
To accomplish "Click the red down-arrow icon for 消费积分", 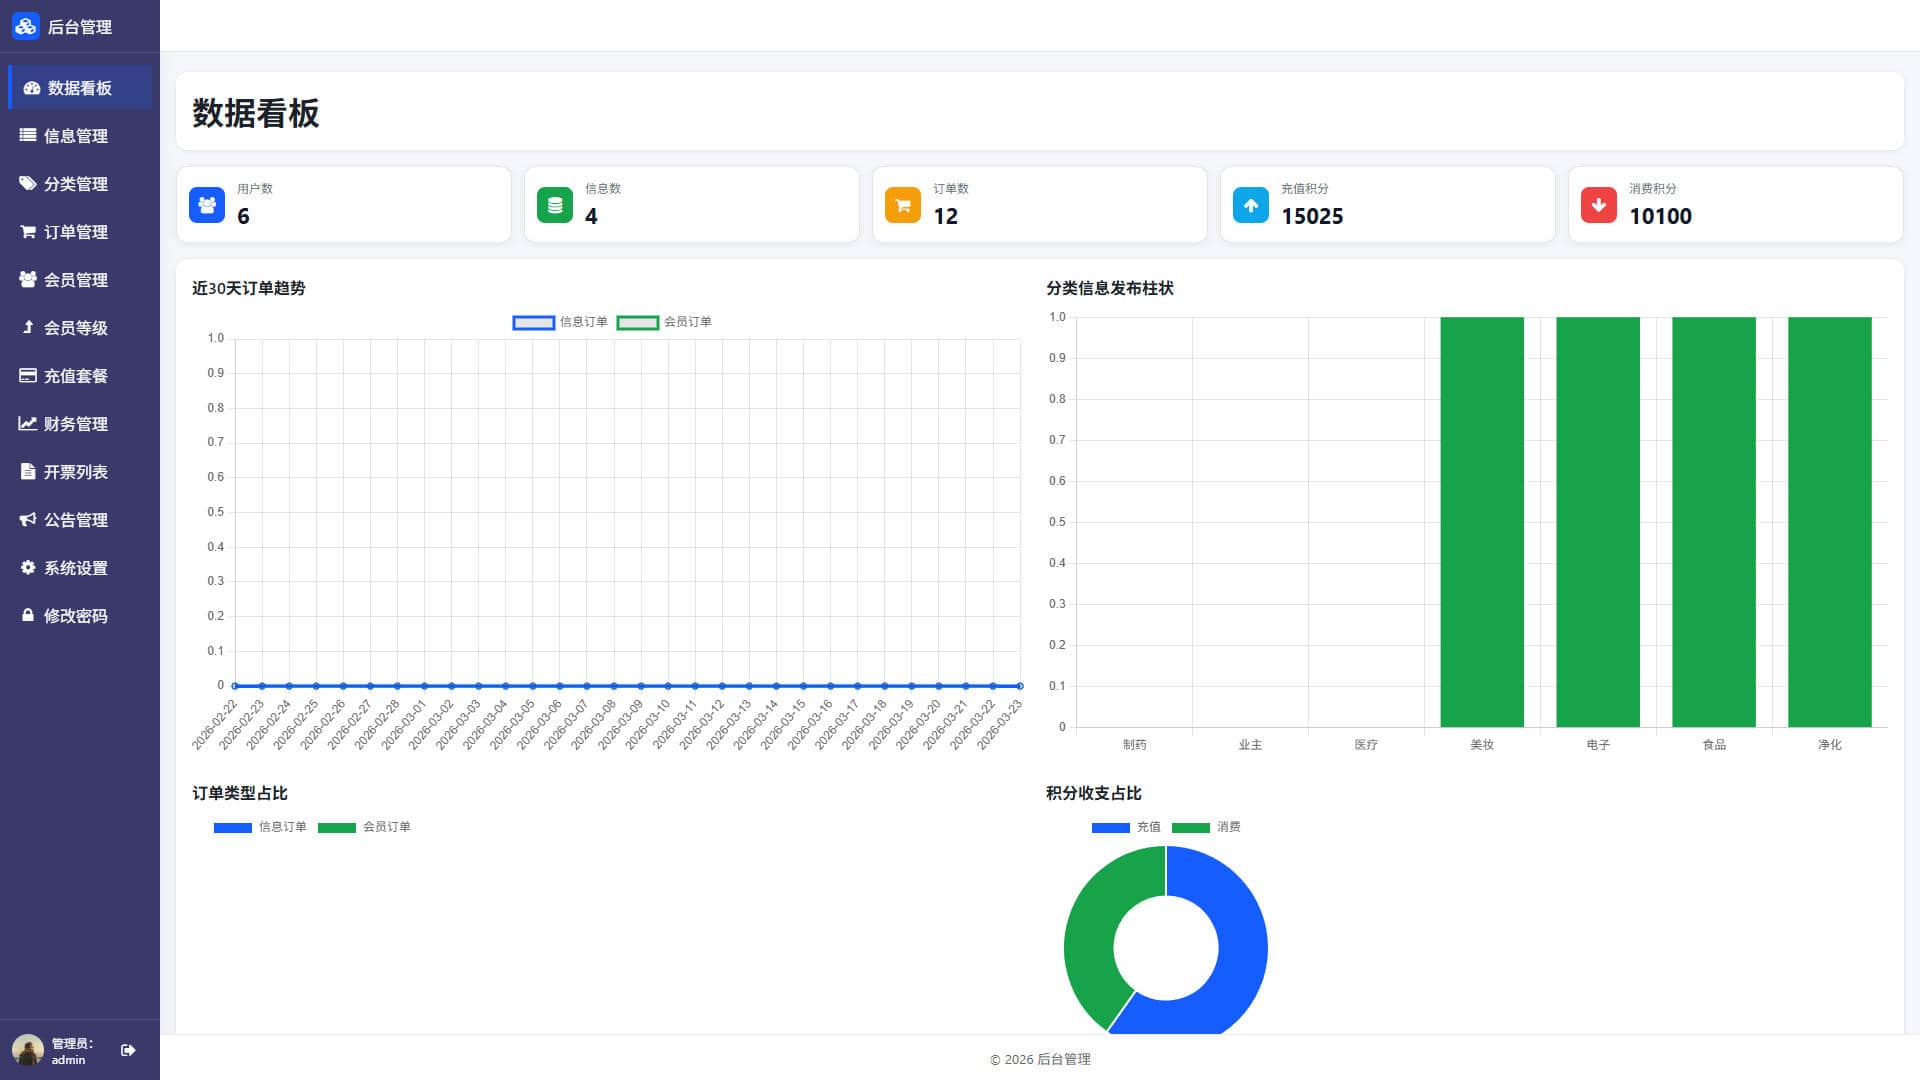I will [1599, 205].
